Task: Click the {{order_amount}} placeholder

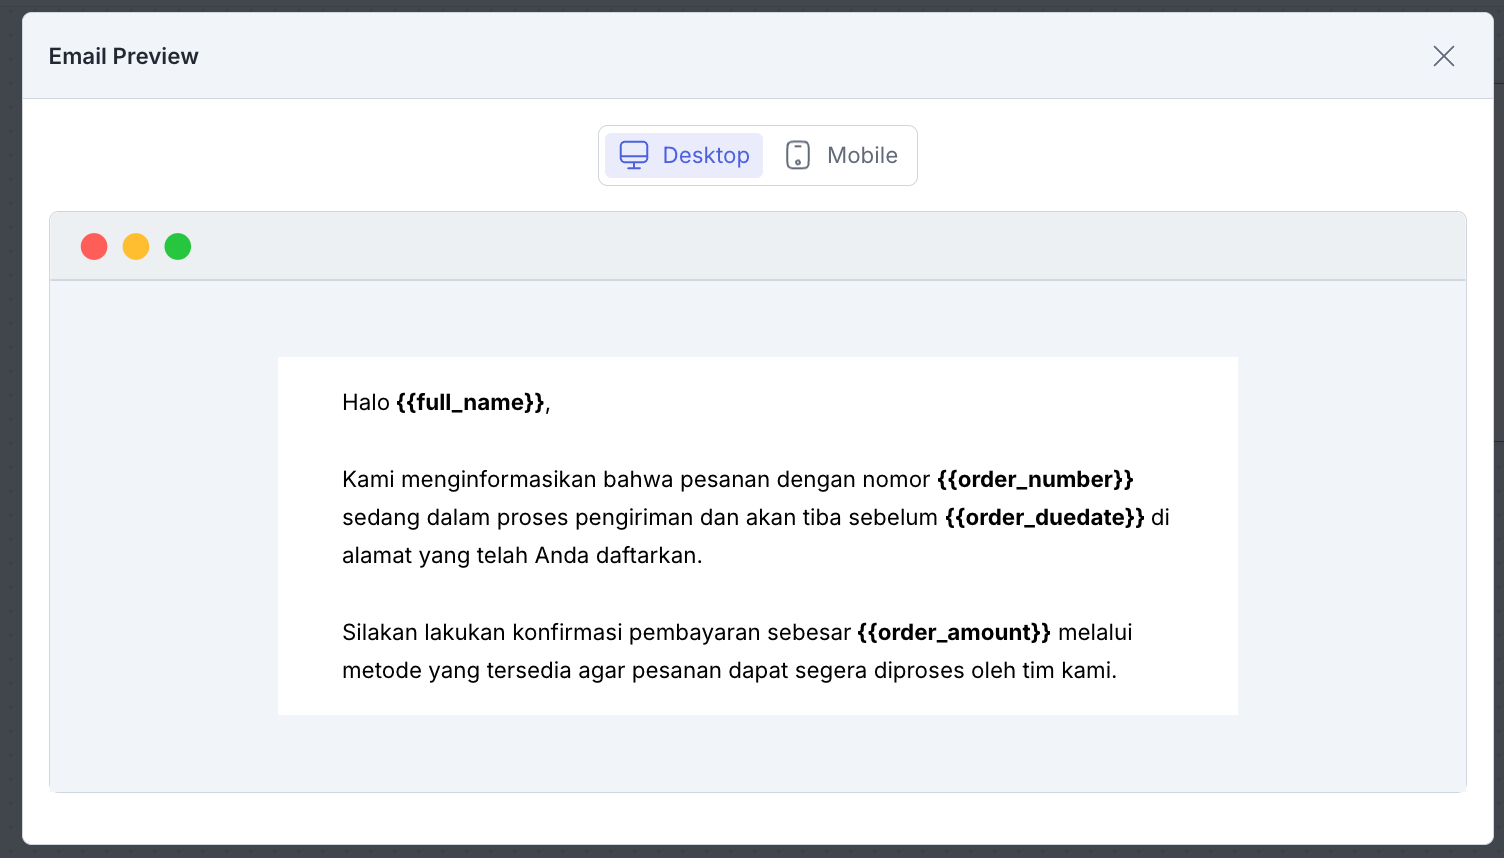Action: click(953, 632)
